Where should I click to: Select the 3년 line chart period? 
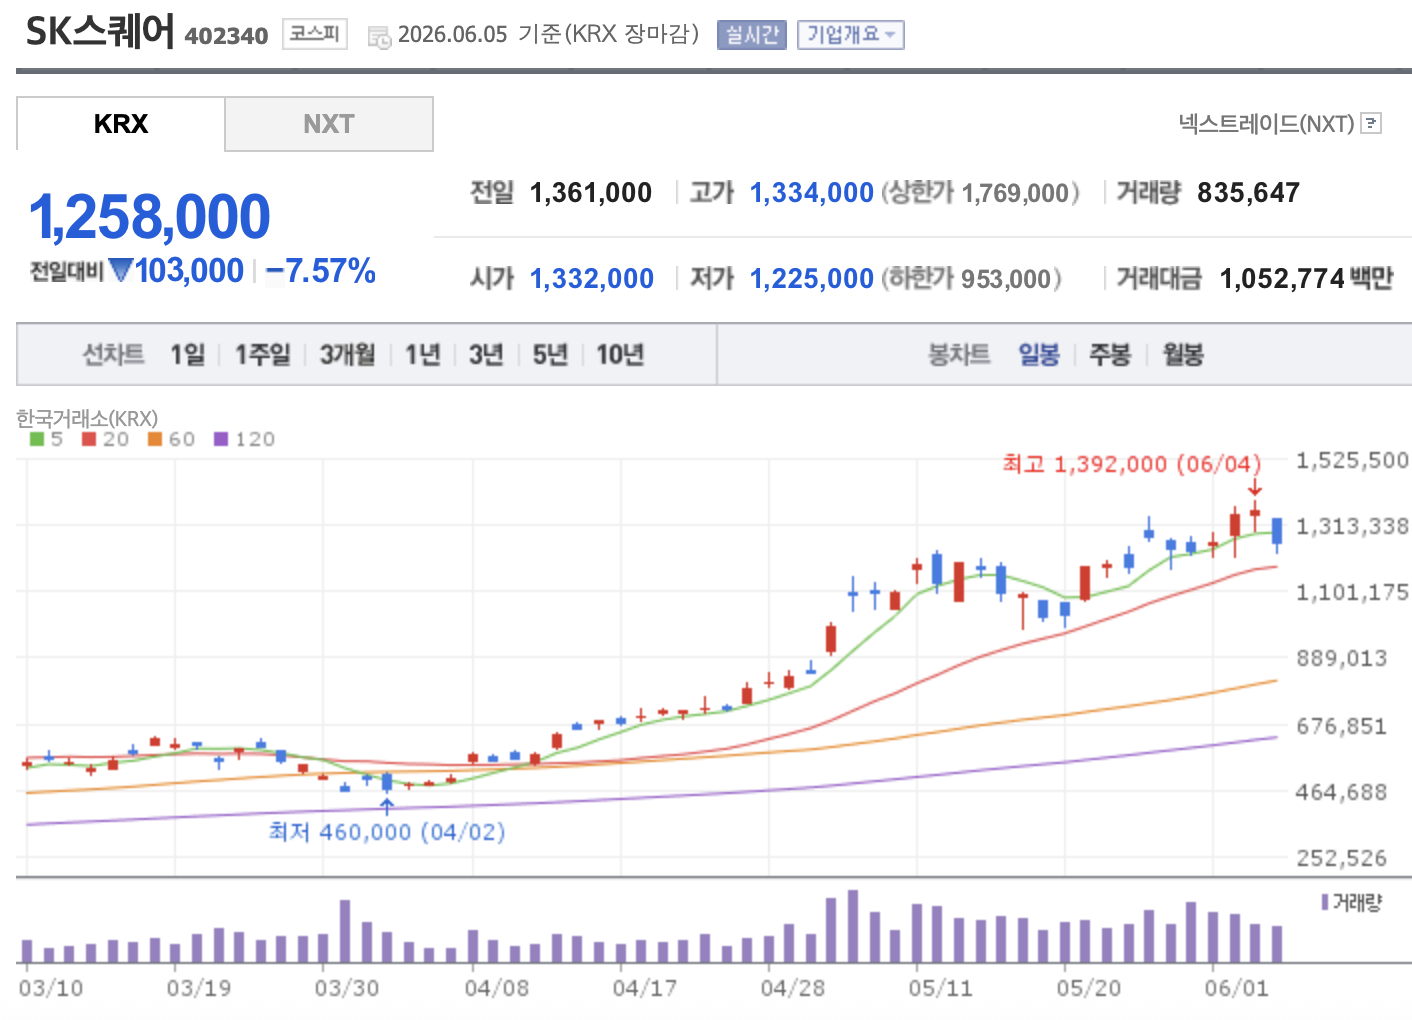486,354
